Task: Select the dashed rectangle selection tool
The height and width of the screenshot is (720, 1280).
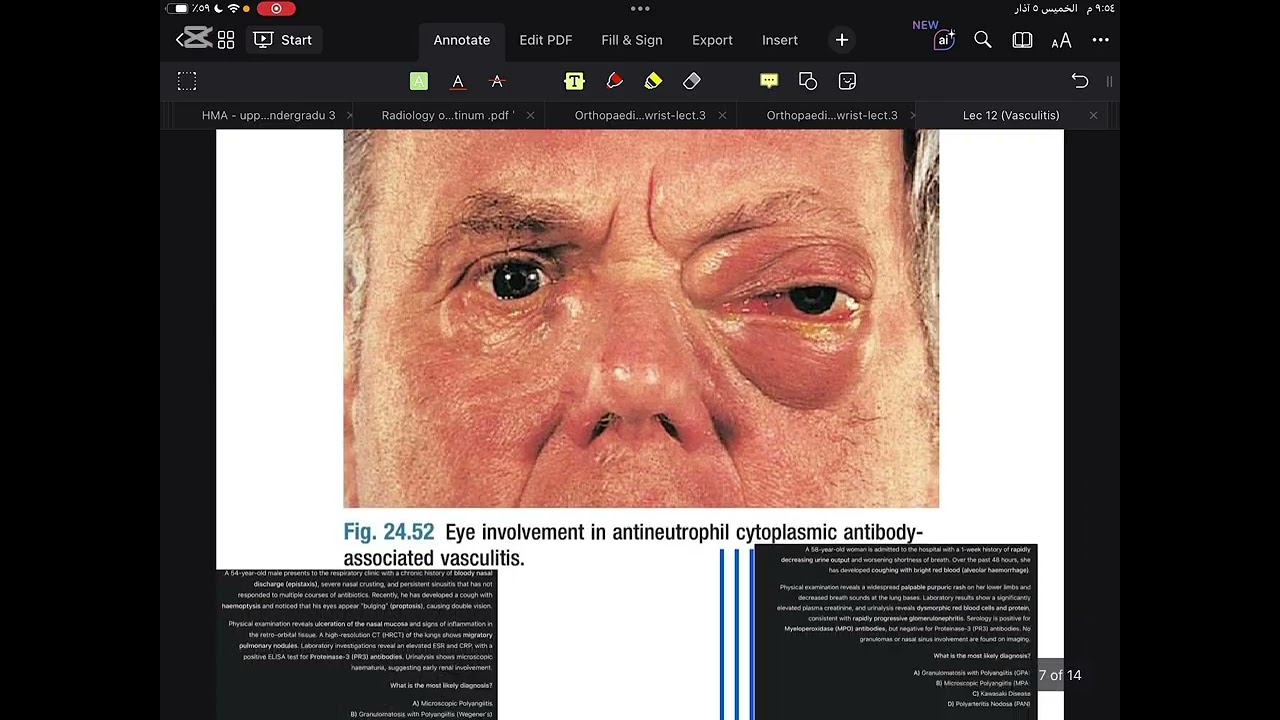Action: [x=187, y=81]
